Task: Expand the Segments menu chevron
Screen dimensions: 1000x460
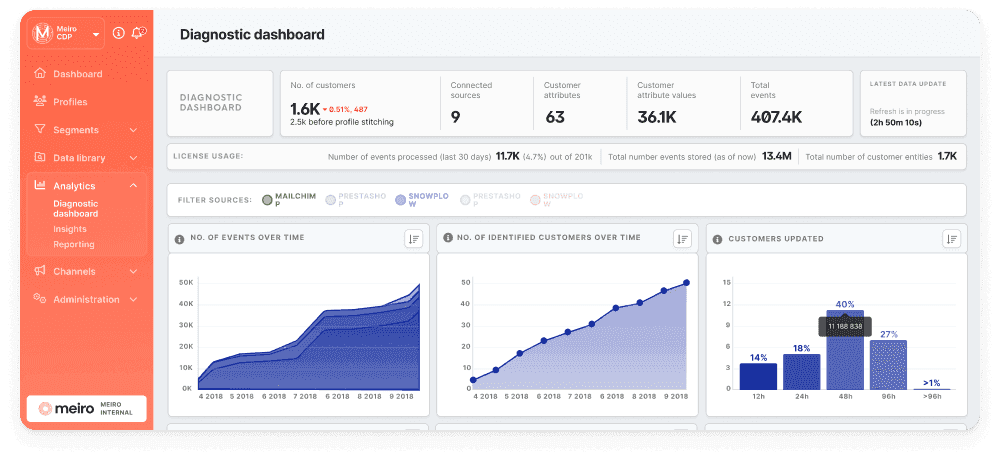Action: point(133,130)
